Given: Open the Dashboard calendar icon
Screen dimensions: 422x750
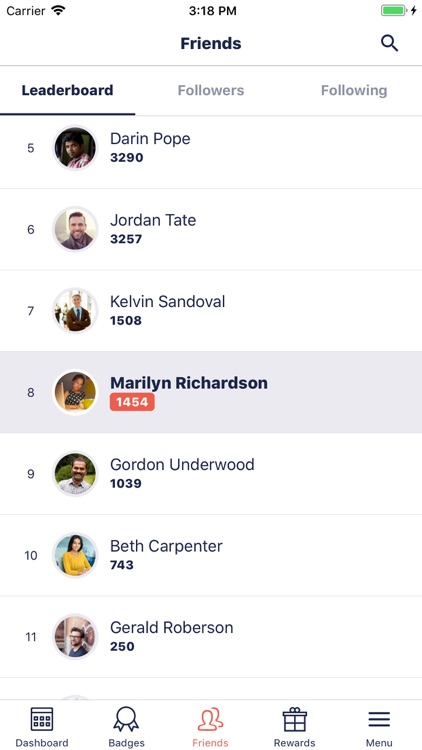Looking at the screenshot, I should click(42, 719).
